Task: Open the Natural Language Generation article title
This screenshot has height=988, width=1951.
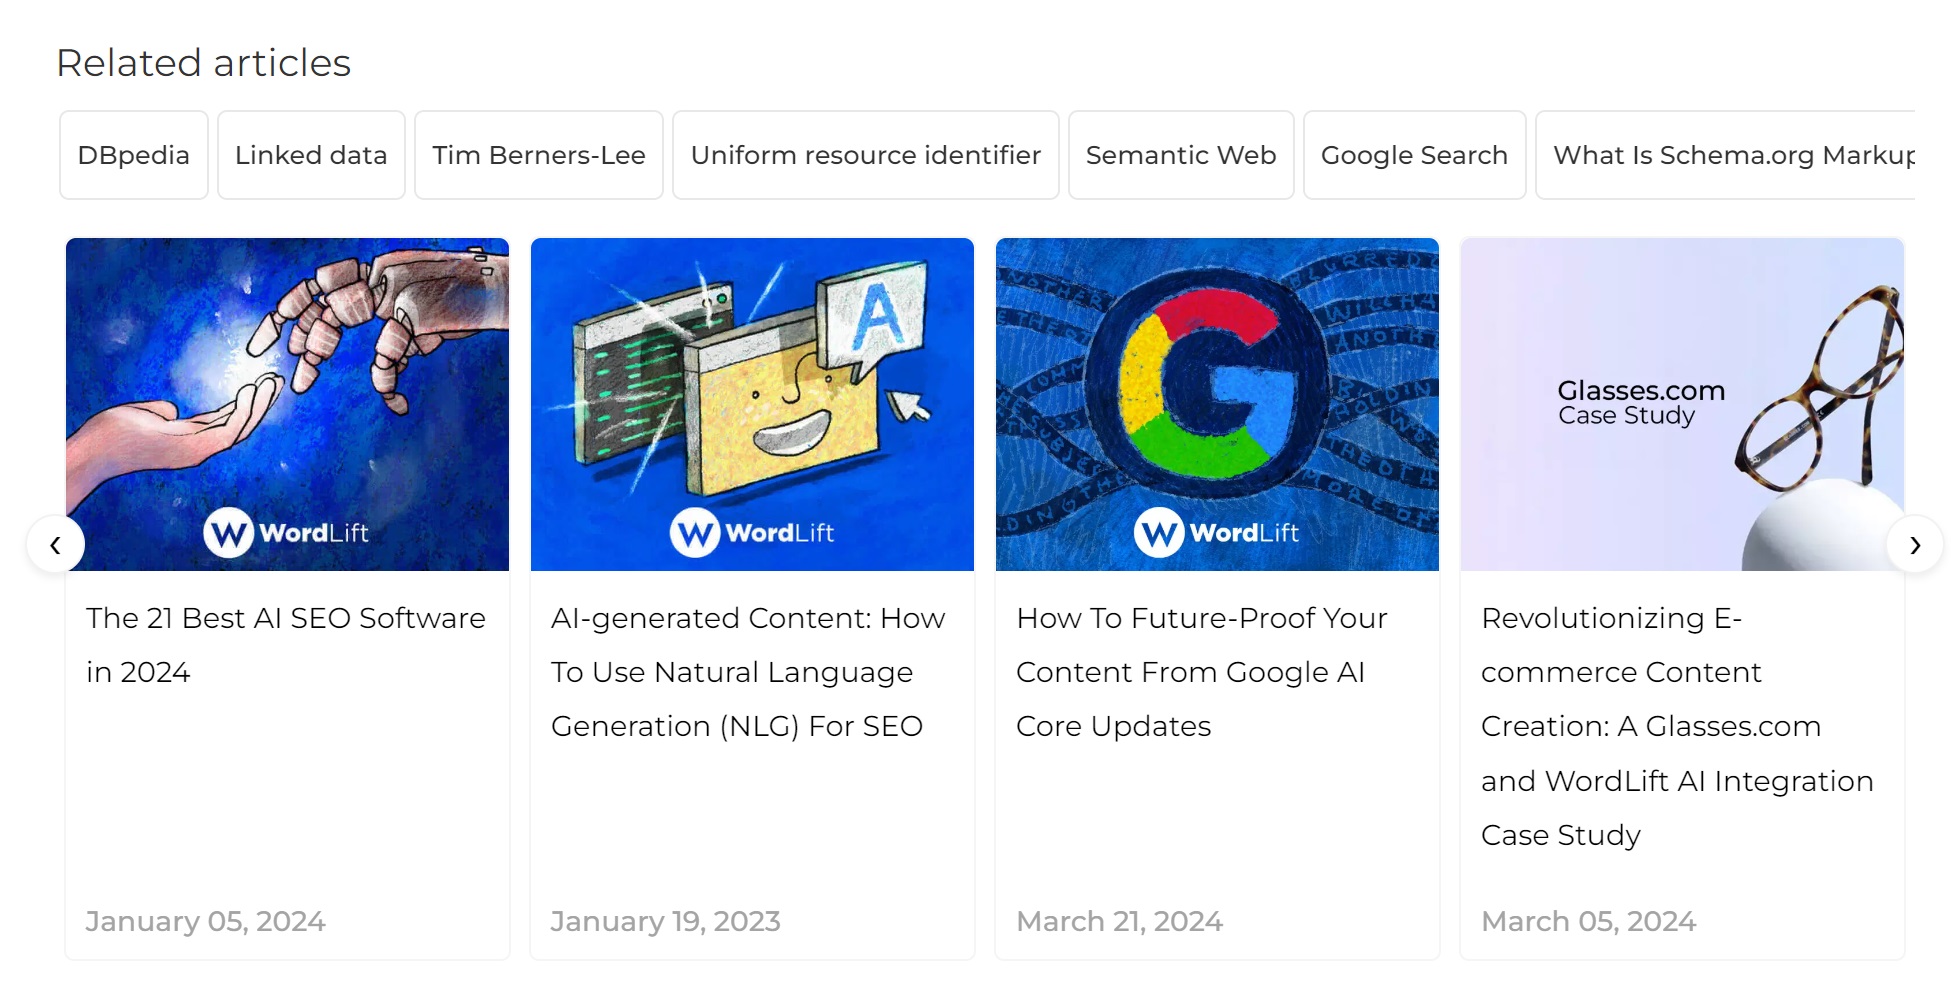Action: 747,672
